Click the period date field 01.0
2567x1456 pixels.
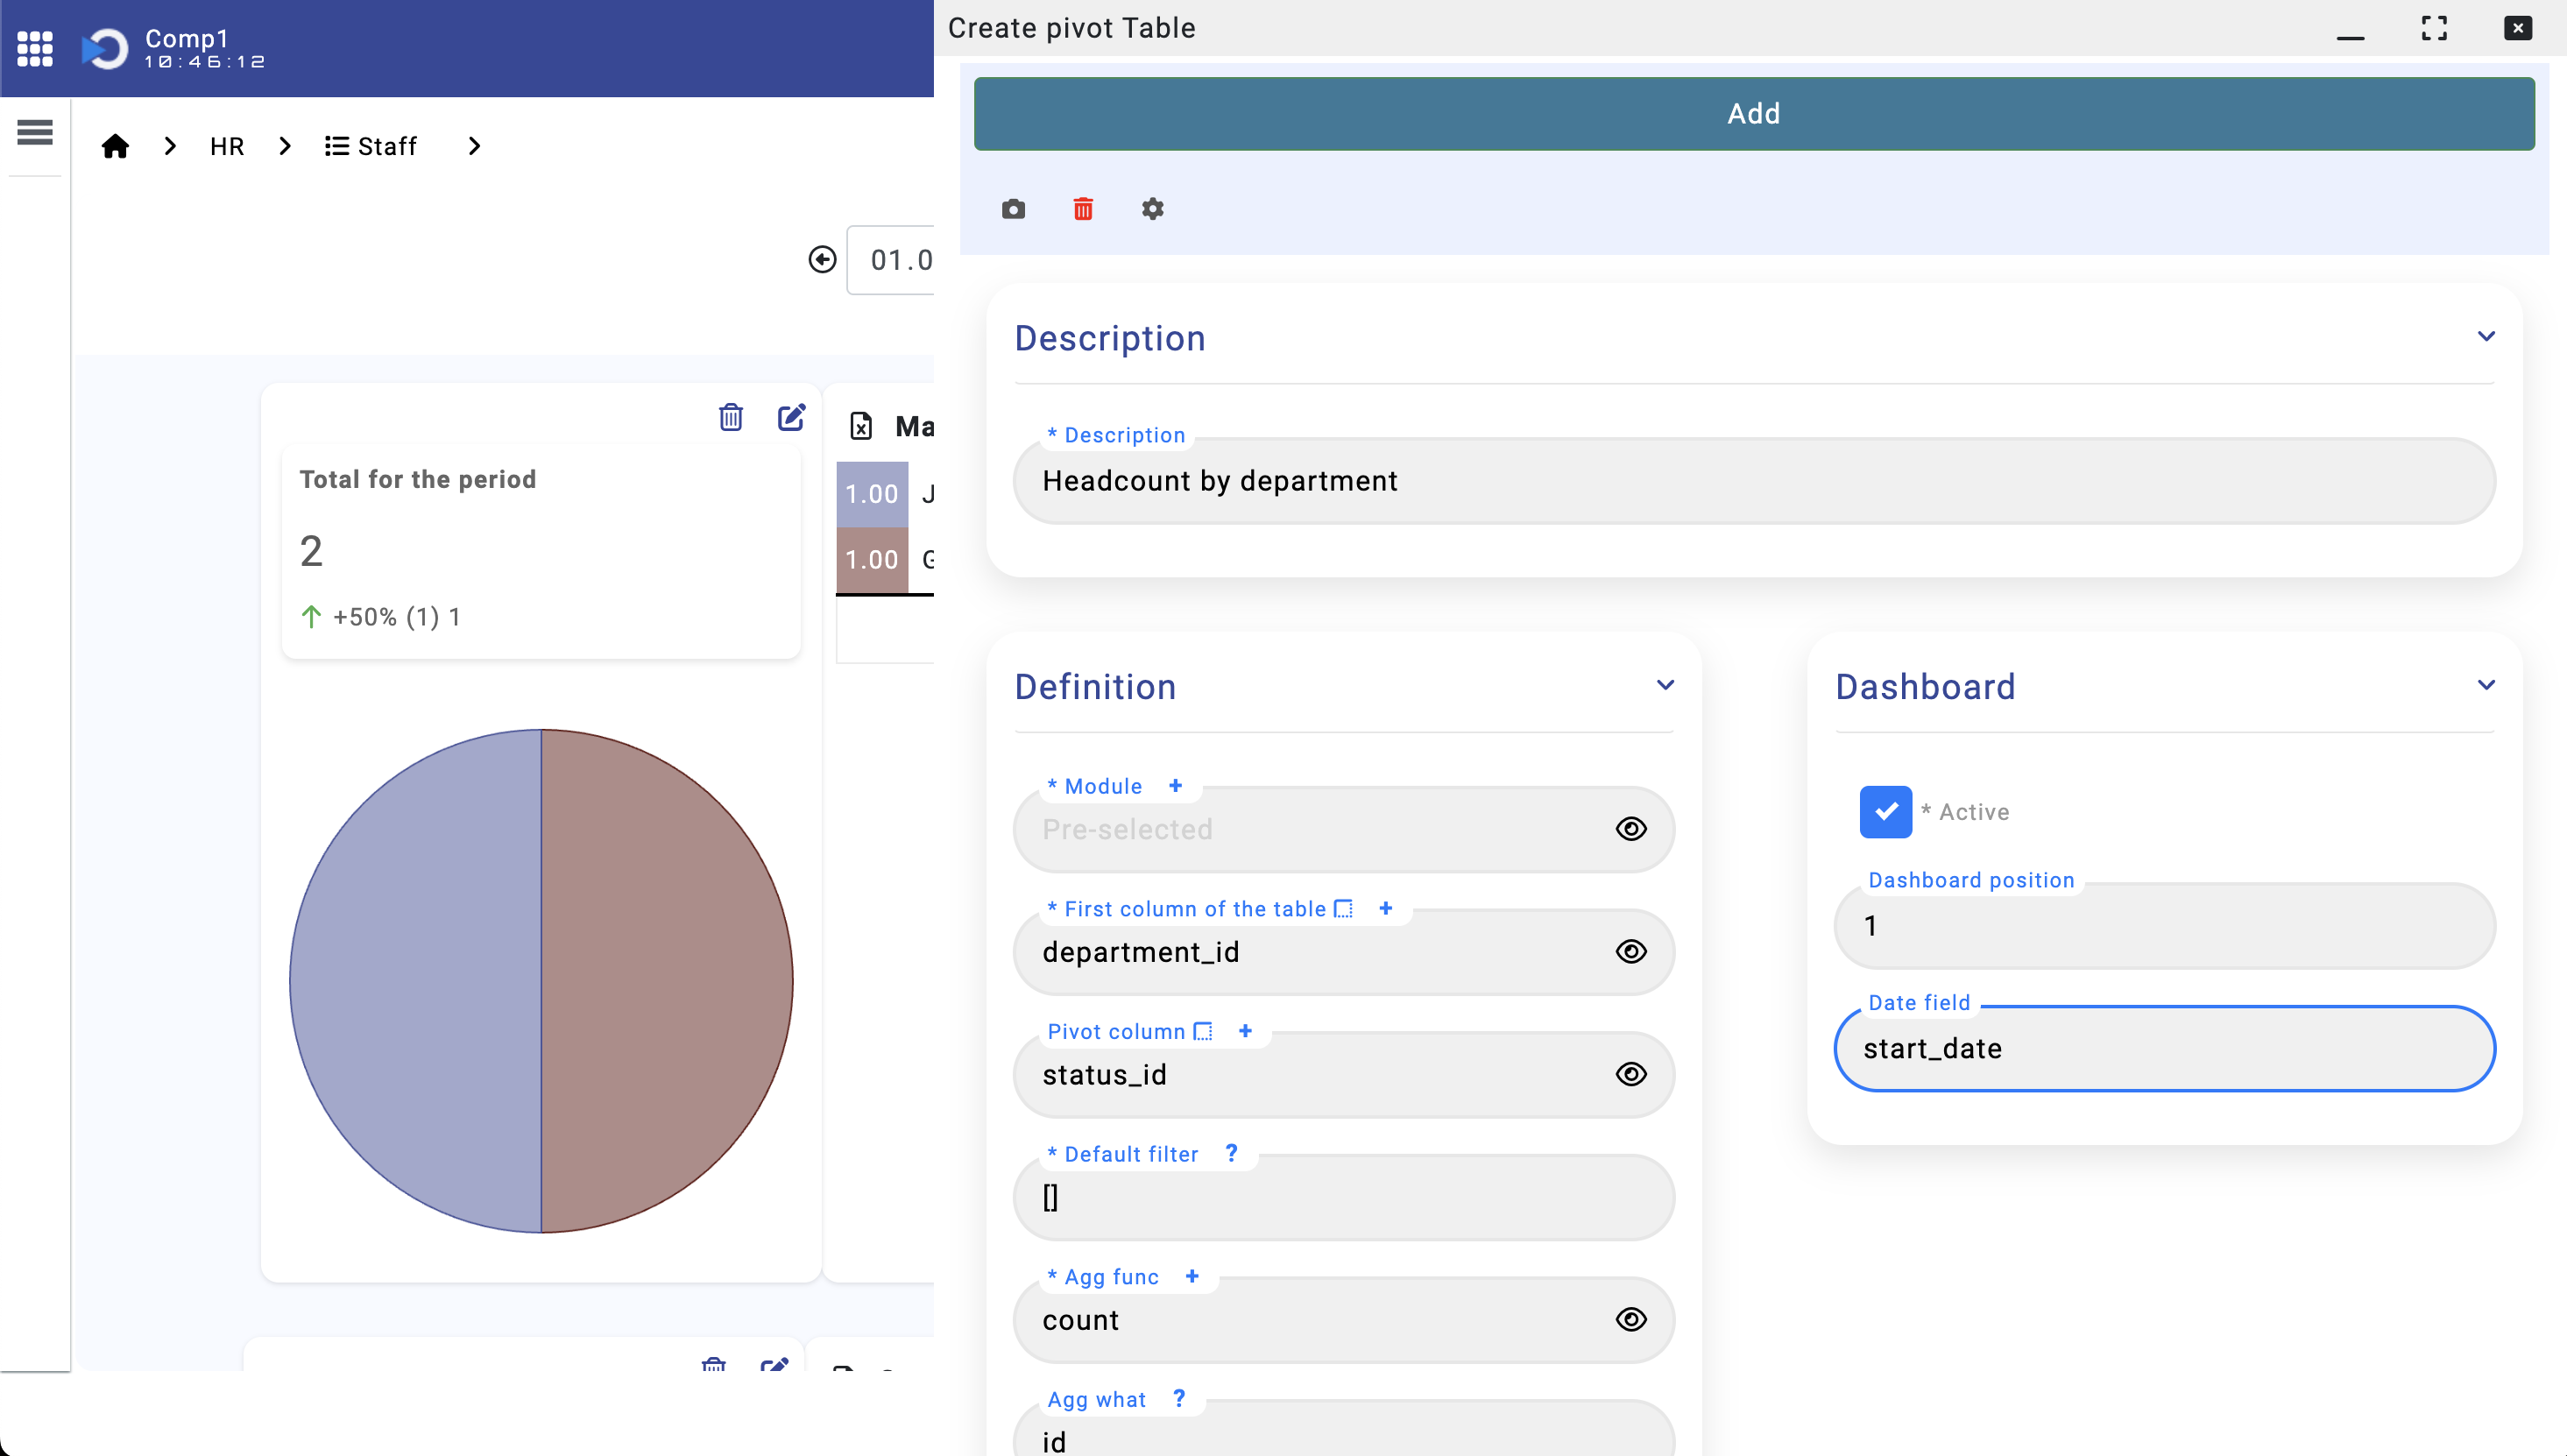point(891,260)
